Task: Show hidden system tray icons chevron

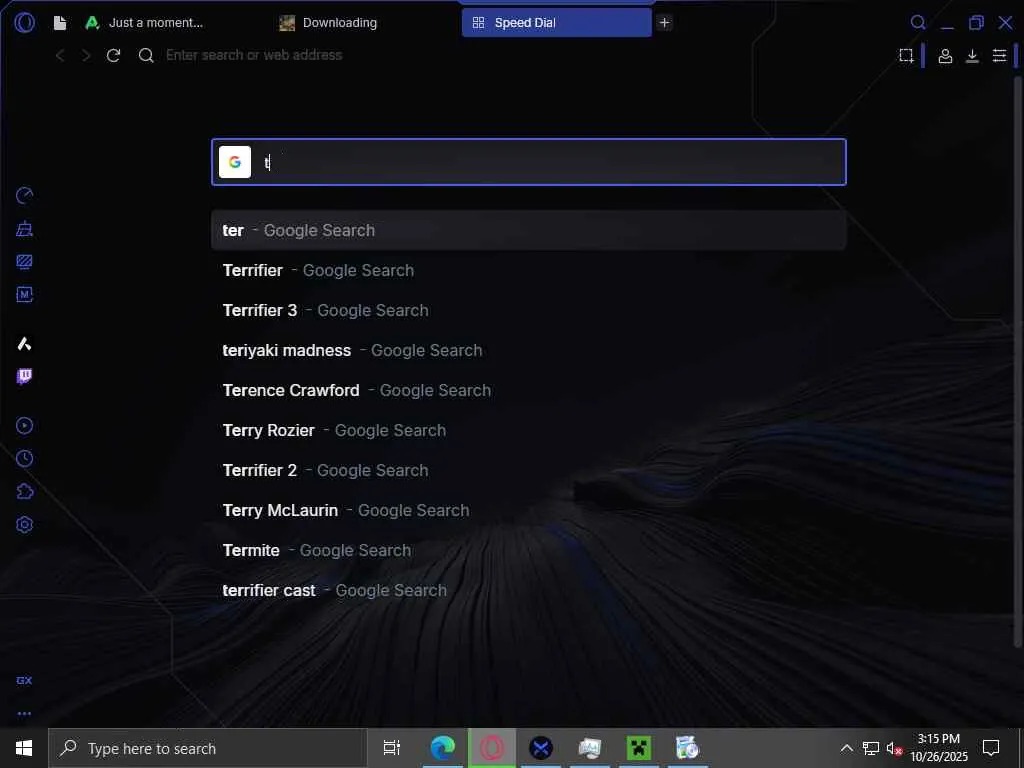Action: [x=846, y=748]
